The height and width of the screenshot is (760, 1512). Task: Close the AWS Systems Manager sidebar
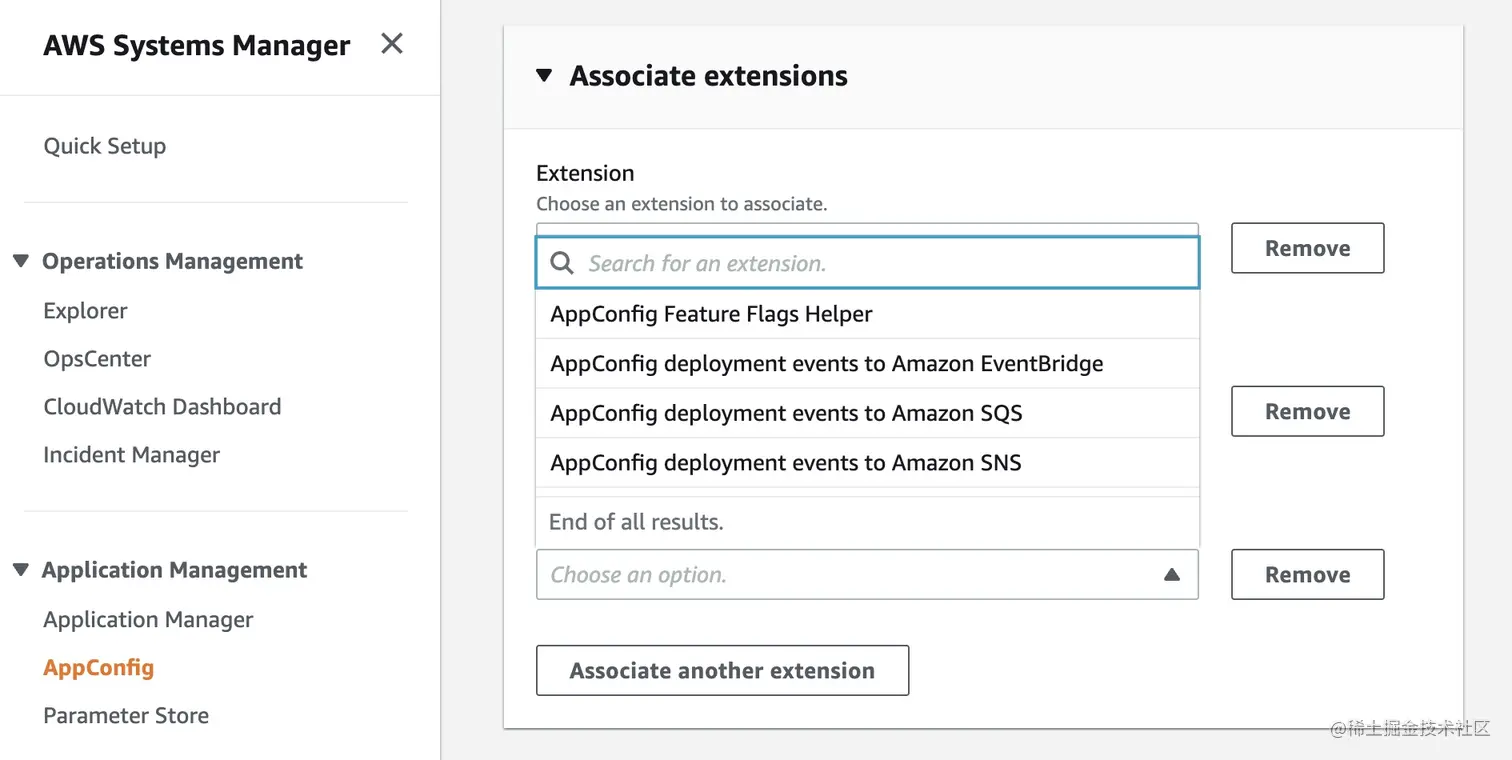[x=392, y=44]
